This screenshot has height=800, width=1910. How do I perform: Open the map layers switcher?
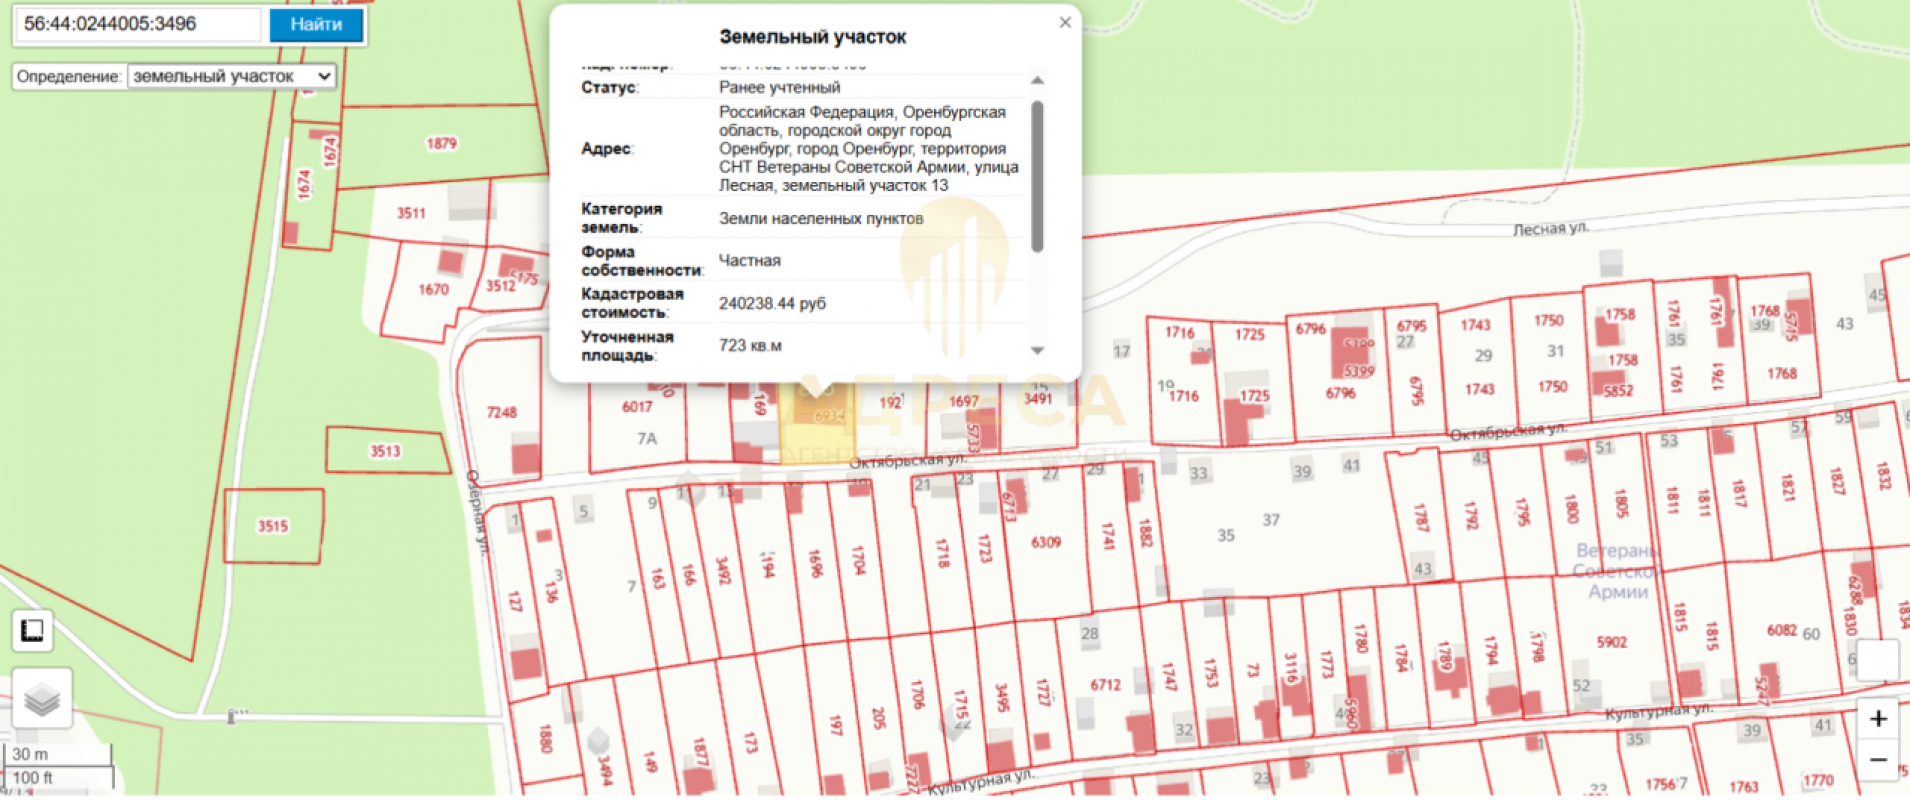[41, 699]
